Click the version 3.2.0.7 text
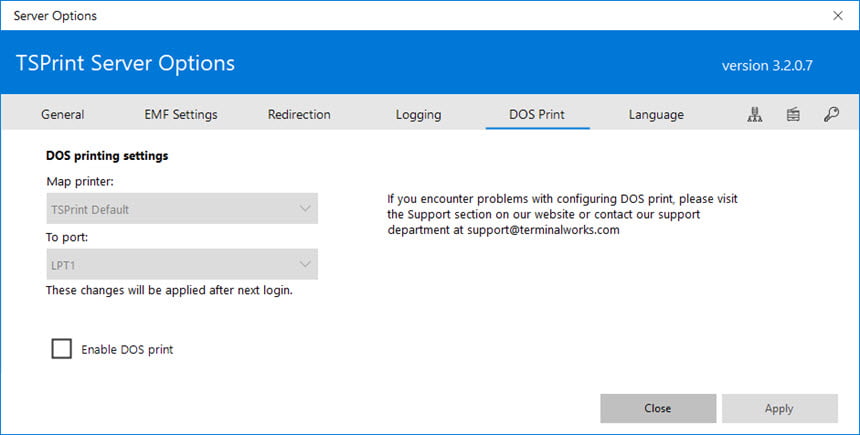 (x=767, y=65)
